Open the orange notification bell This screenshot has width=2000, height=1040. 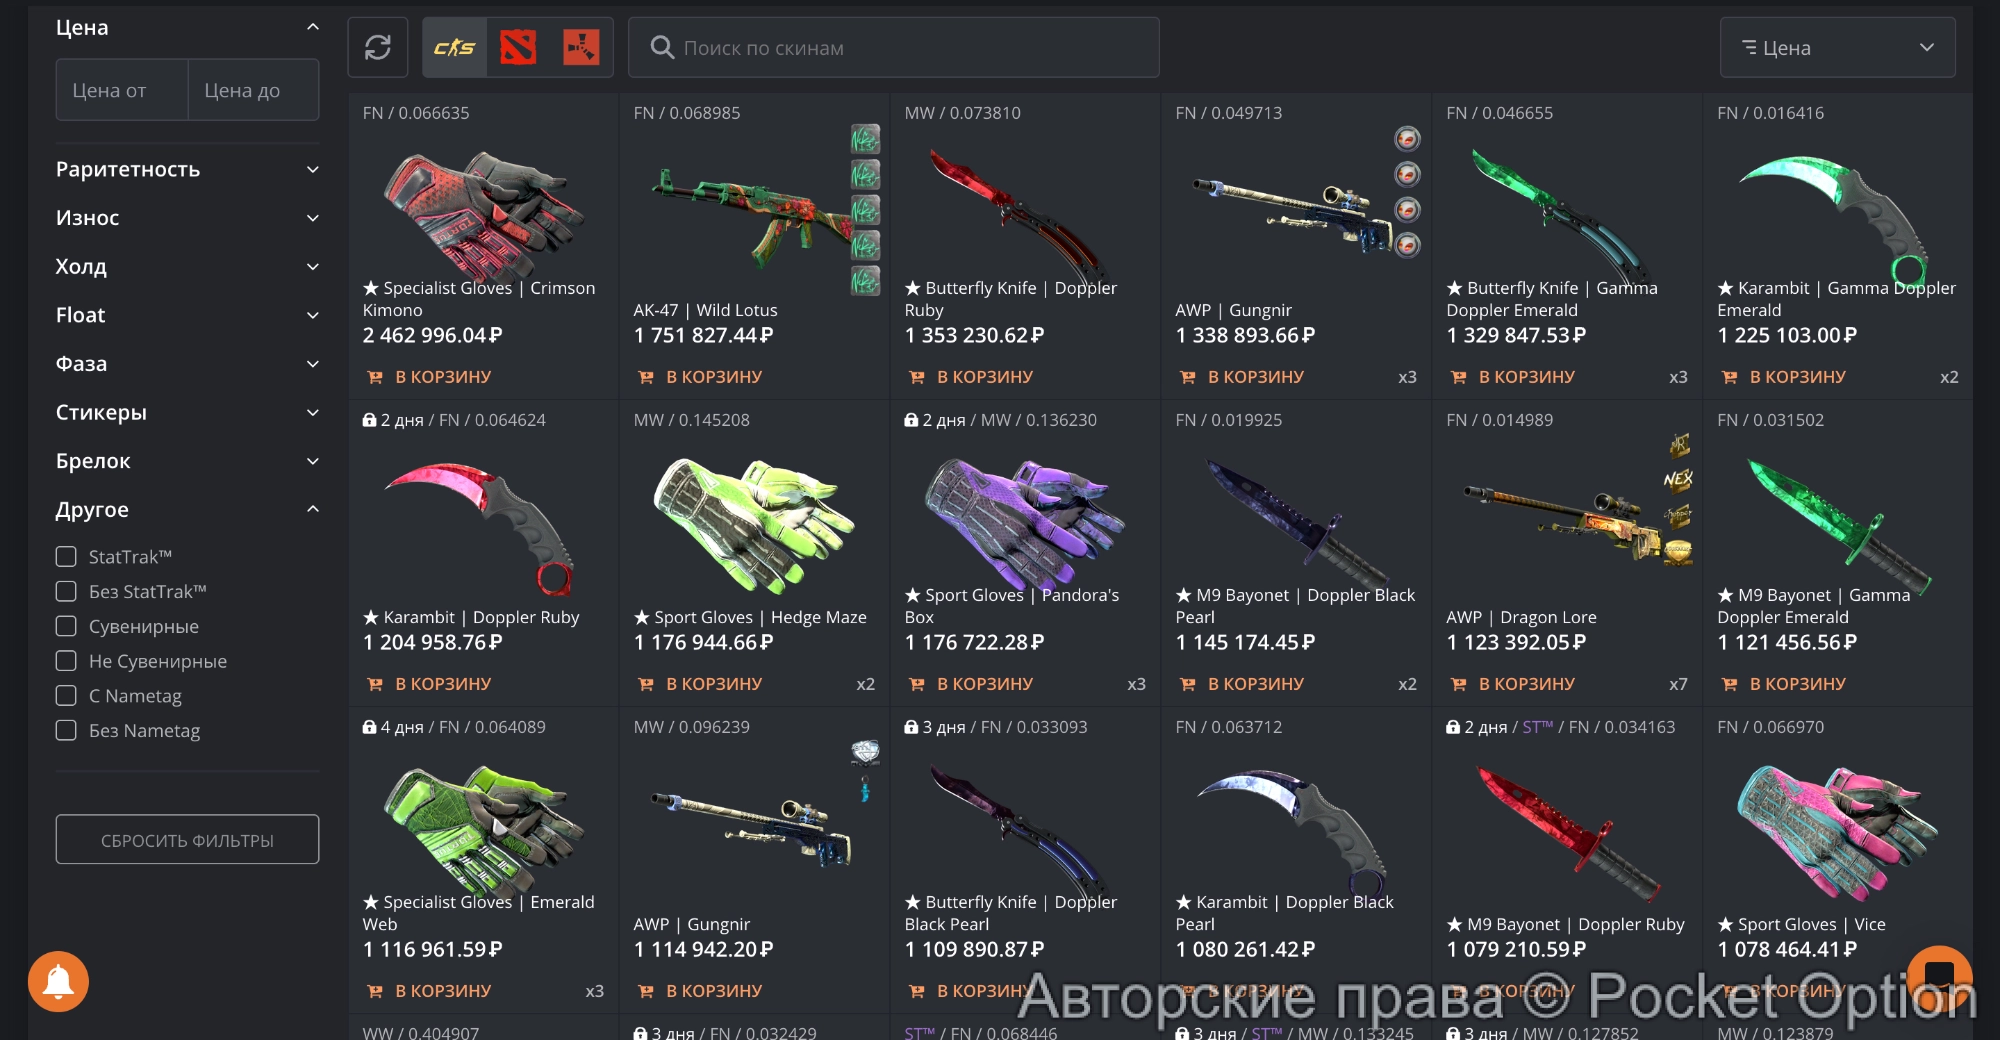click(58, 981)
